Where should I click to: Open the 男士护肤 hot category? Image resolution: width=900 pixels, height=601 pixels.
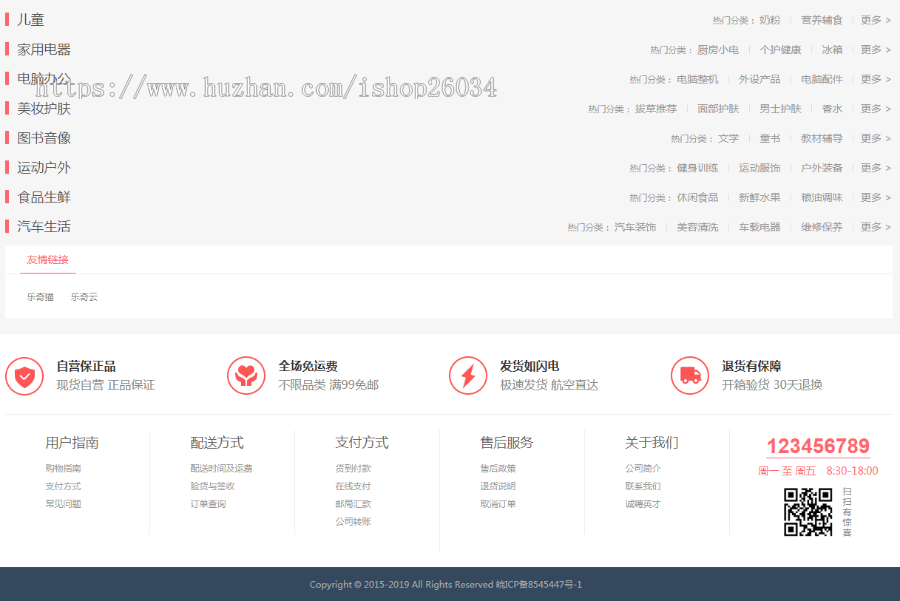pyautogui.click(x=780, y=108)
